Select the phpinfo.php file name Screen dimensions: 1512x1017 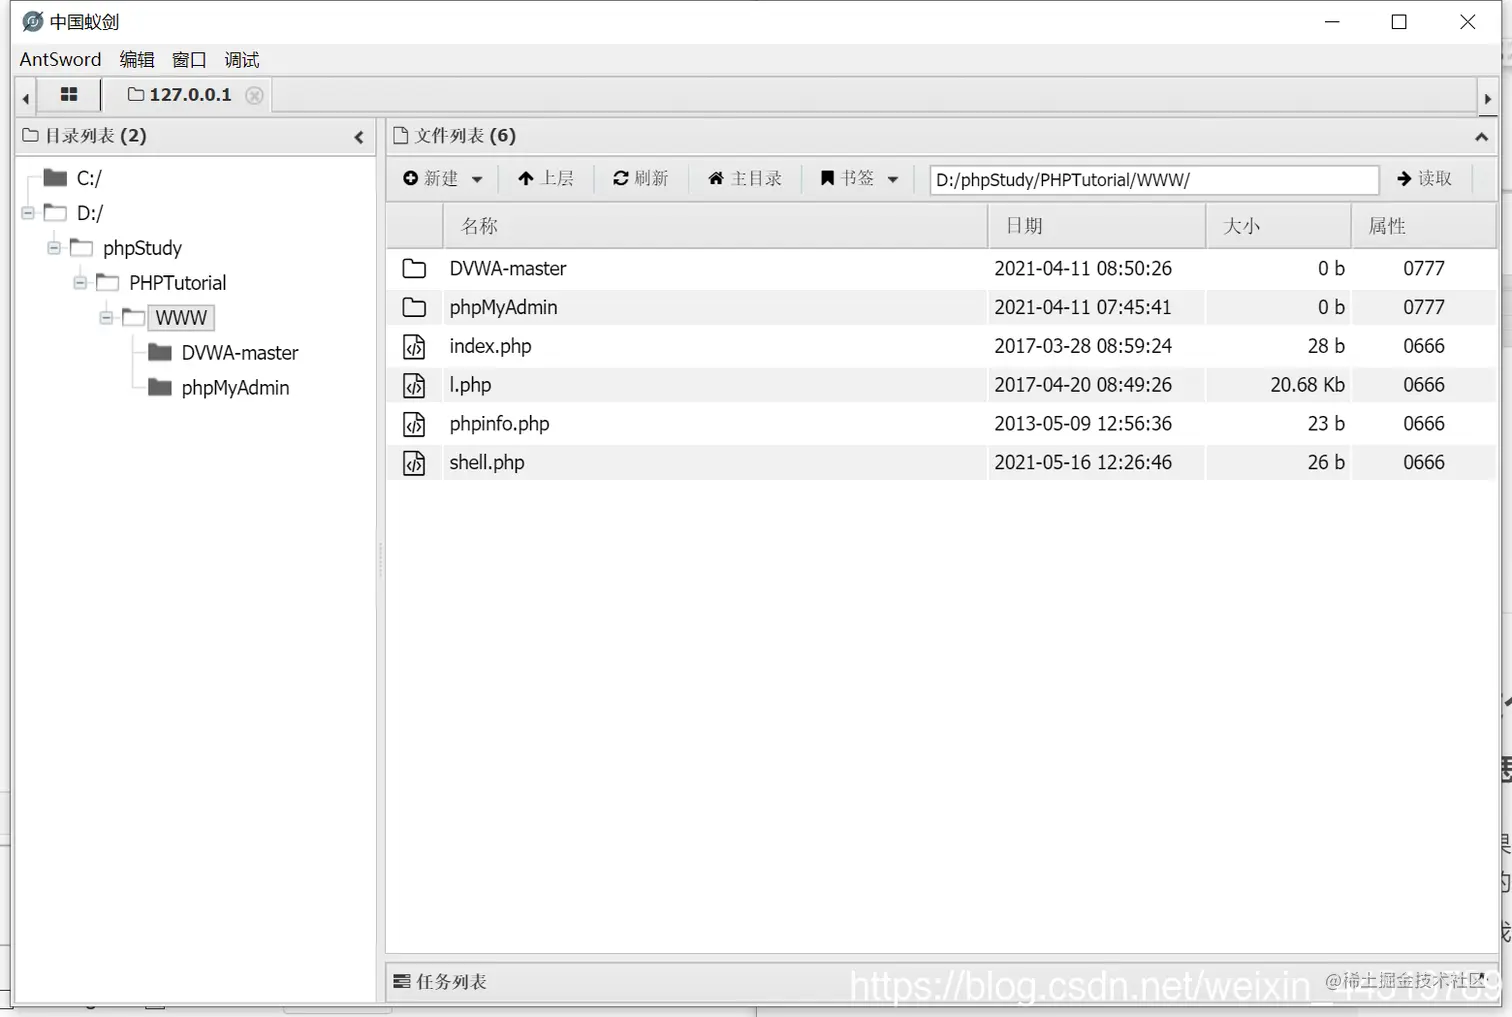click(x=499, y=424)
